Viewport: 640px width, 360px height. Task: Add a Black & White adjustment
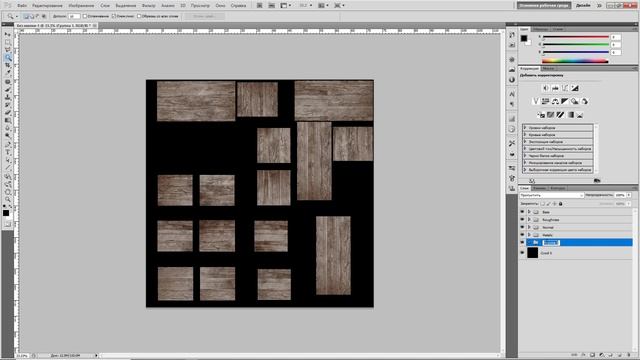(565, 101)
